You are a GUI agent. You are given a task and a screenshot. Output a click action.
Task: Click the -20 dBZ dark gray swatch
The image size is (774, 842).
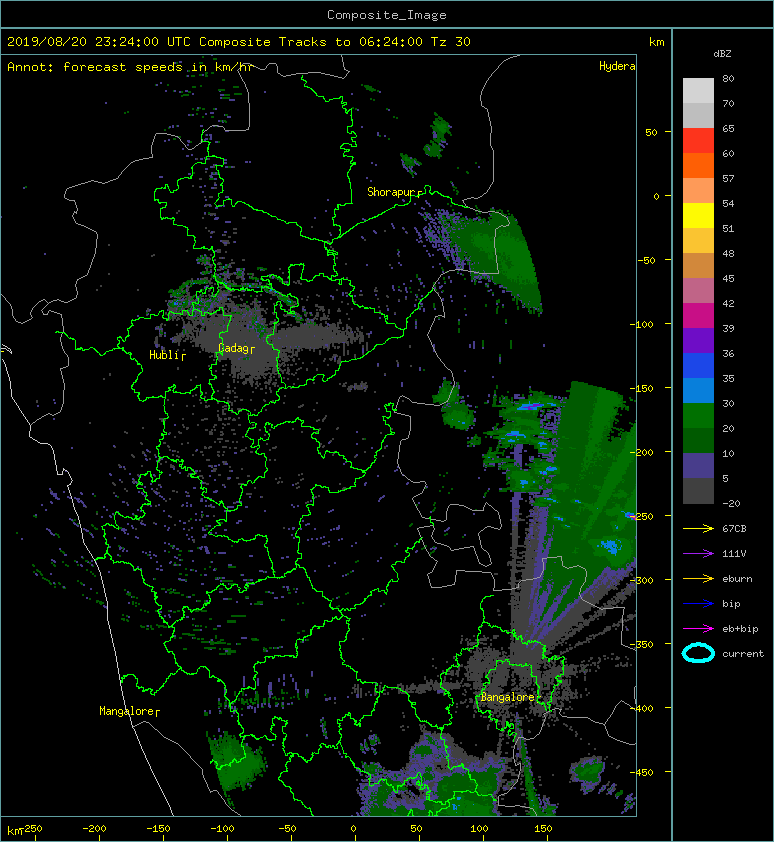(x=698, y=490)
